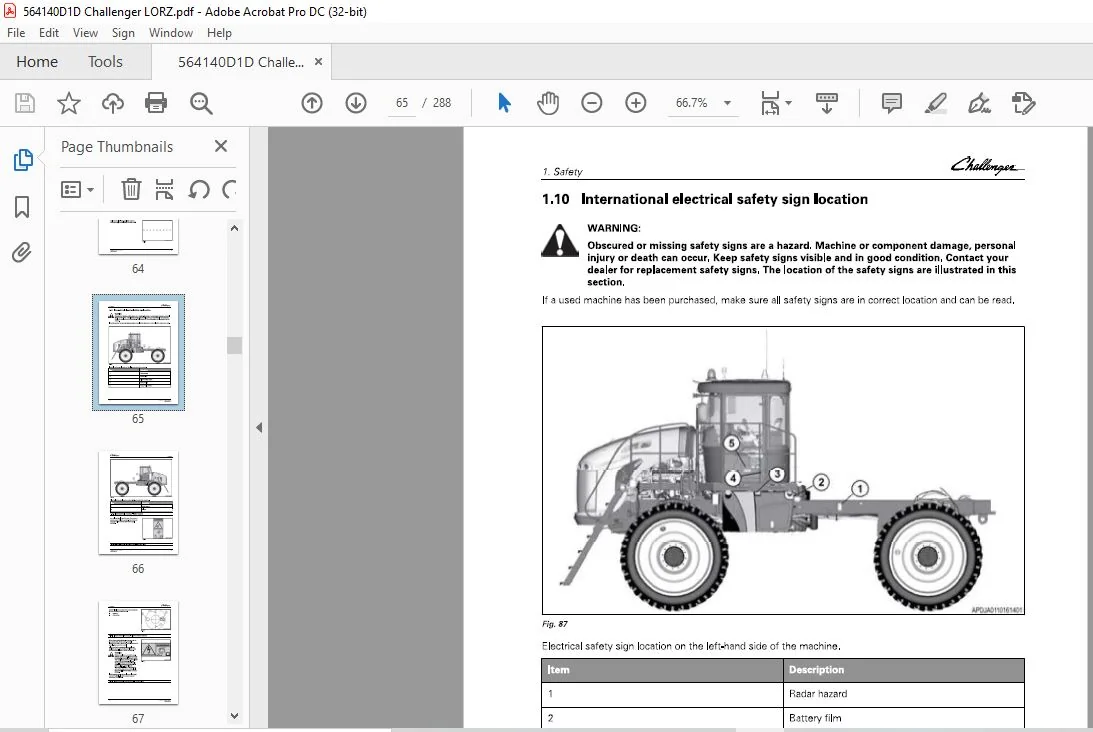Click the thumbnail panel scrollbar handle
The width and height of the screenshot is (1093, 732).
pyautogui.click(x=234, y=346)
